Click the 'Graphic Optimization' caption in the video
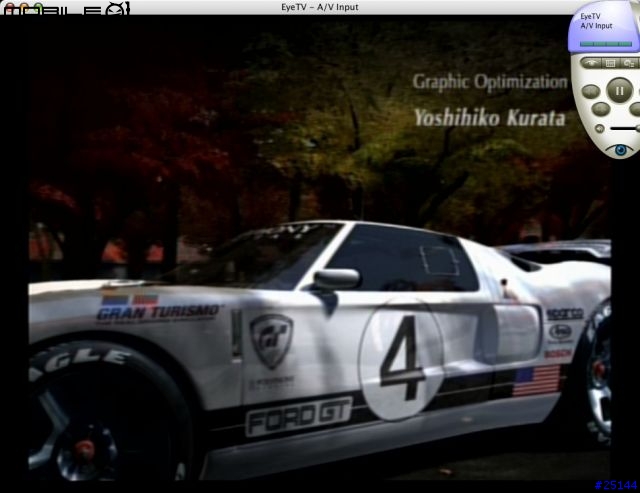The image size is (640, 493). click(x=490, y=82)
